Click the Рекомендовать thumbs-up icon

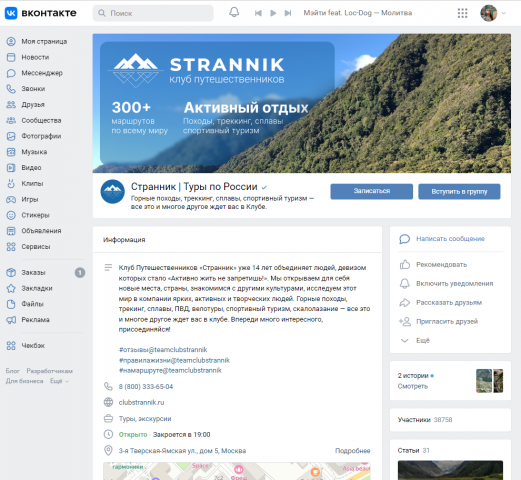[x=405, y=265]
